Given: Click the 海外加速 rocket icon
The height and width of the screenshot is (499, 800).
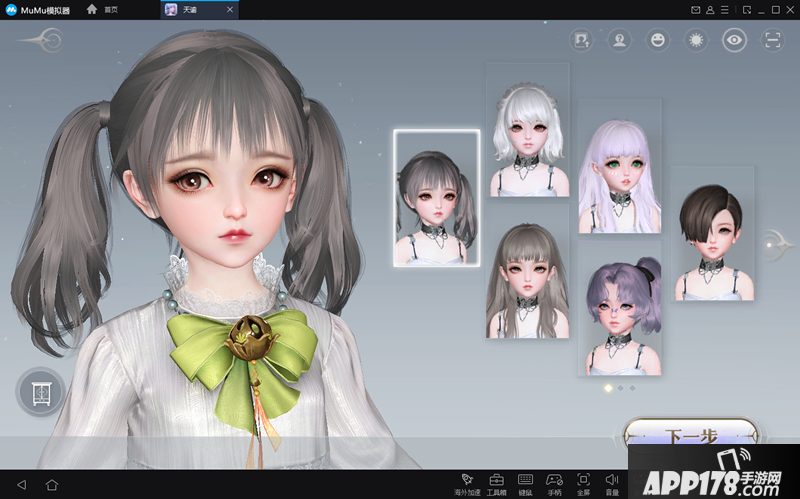Looking at the screenshot, I should point(467,484).
